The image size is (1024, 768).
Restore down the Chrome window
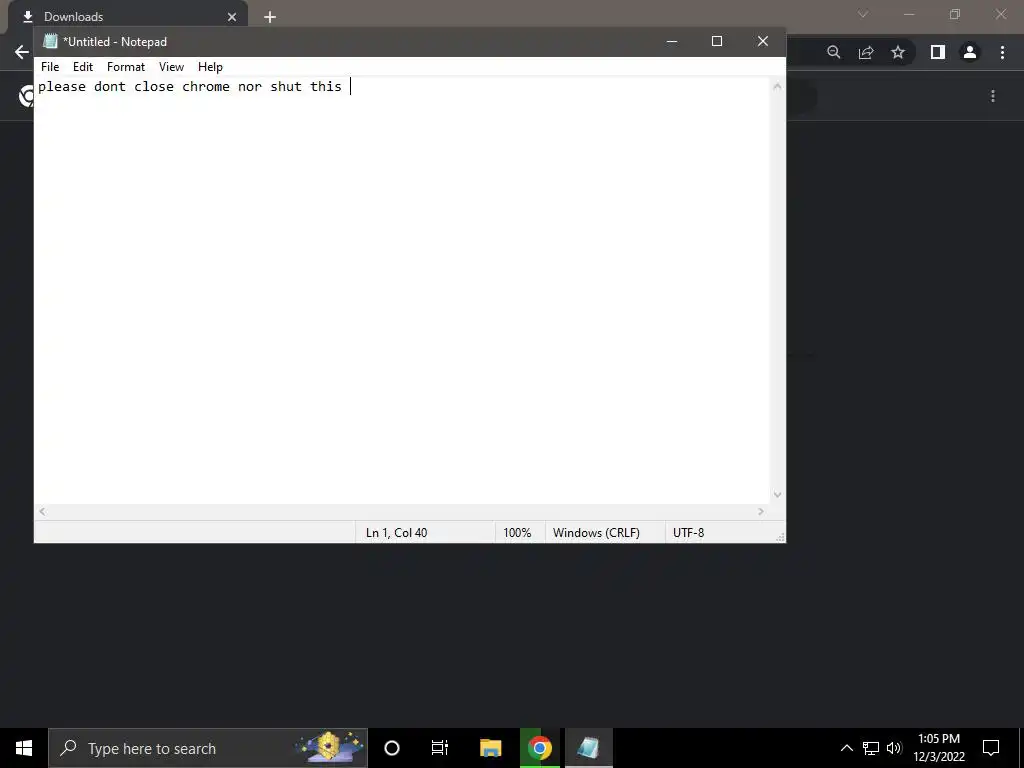[955, 14]
